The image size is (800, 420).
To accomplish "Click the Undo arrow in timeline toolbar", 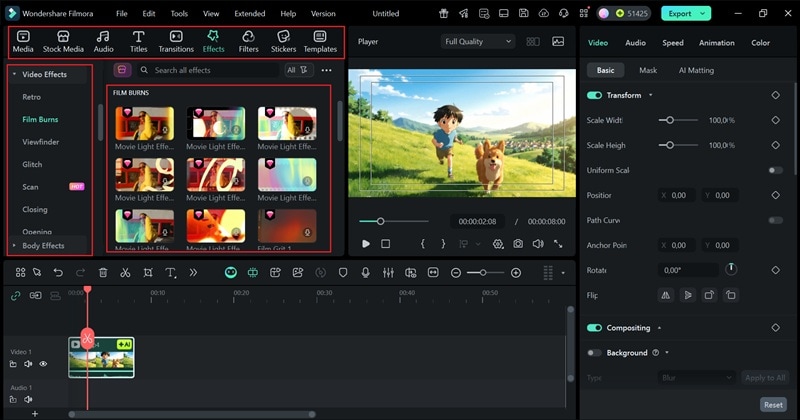I will pyautogui.click(x=58, y=272).
